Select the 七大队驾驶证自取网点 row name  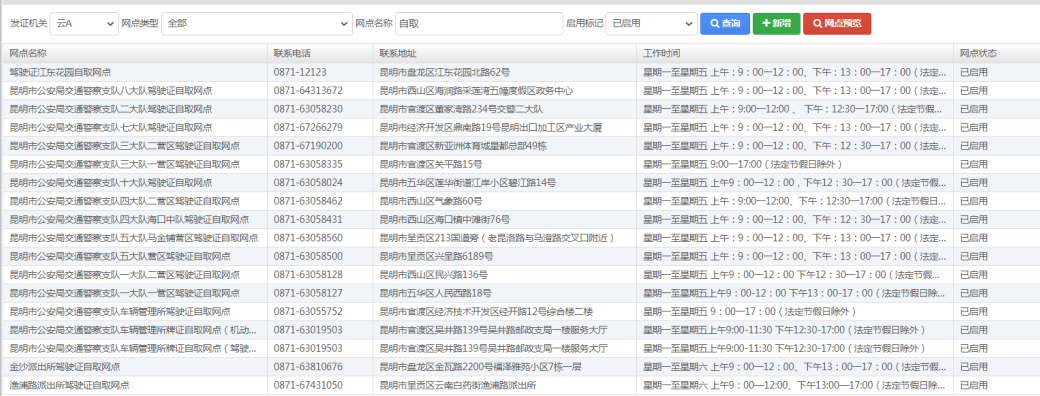[x=111, y=127]
